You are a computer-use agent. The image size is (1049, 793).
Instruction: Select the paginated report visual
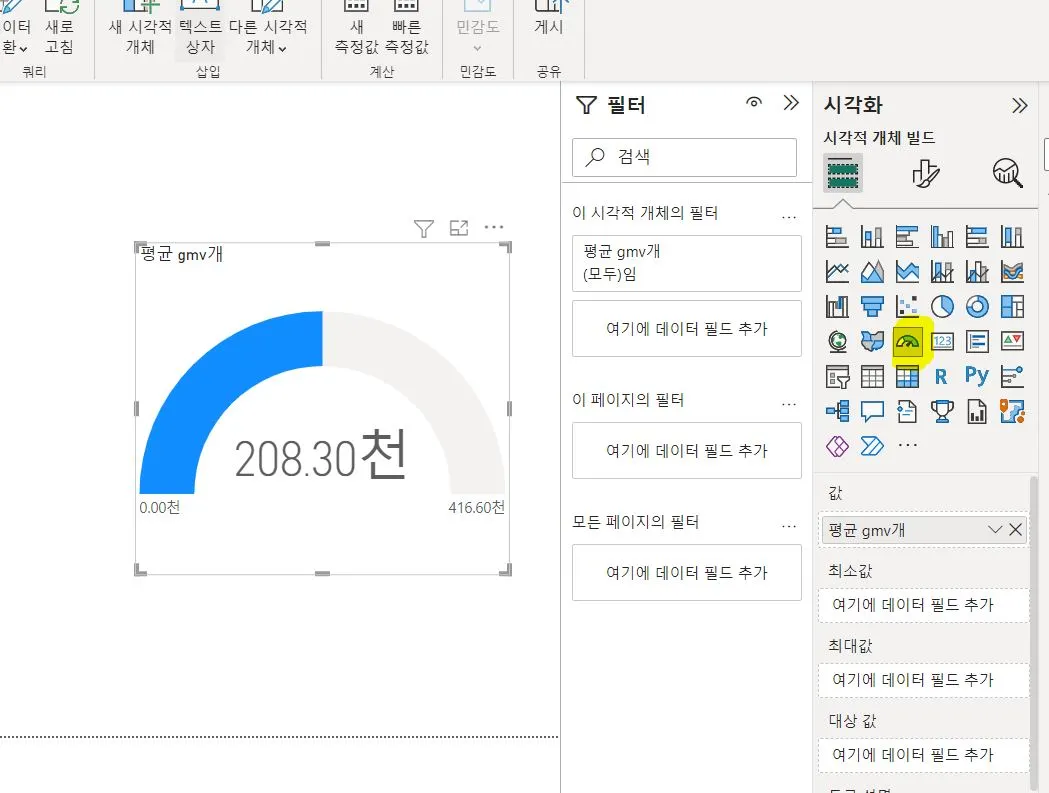[x=977, y=411]
